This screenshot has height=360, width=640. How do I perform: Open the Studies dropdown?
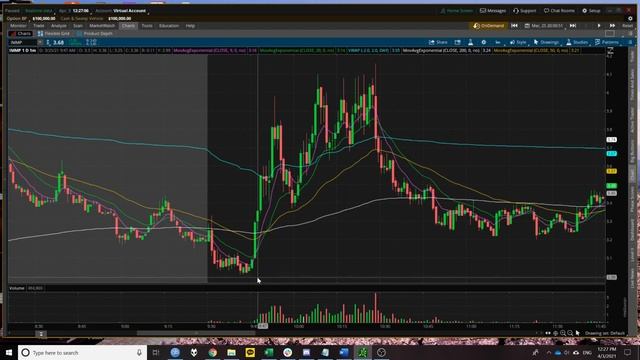click(577, 42)
